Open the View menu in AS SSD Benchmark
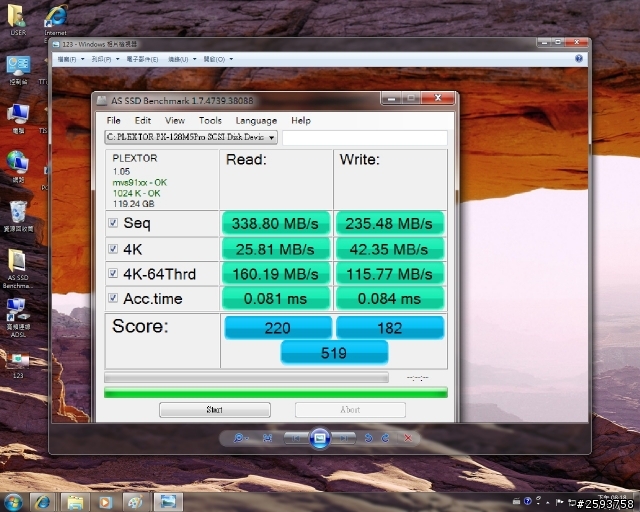 click(175, 120)
